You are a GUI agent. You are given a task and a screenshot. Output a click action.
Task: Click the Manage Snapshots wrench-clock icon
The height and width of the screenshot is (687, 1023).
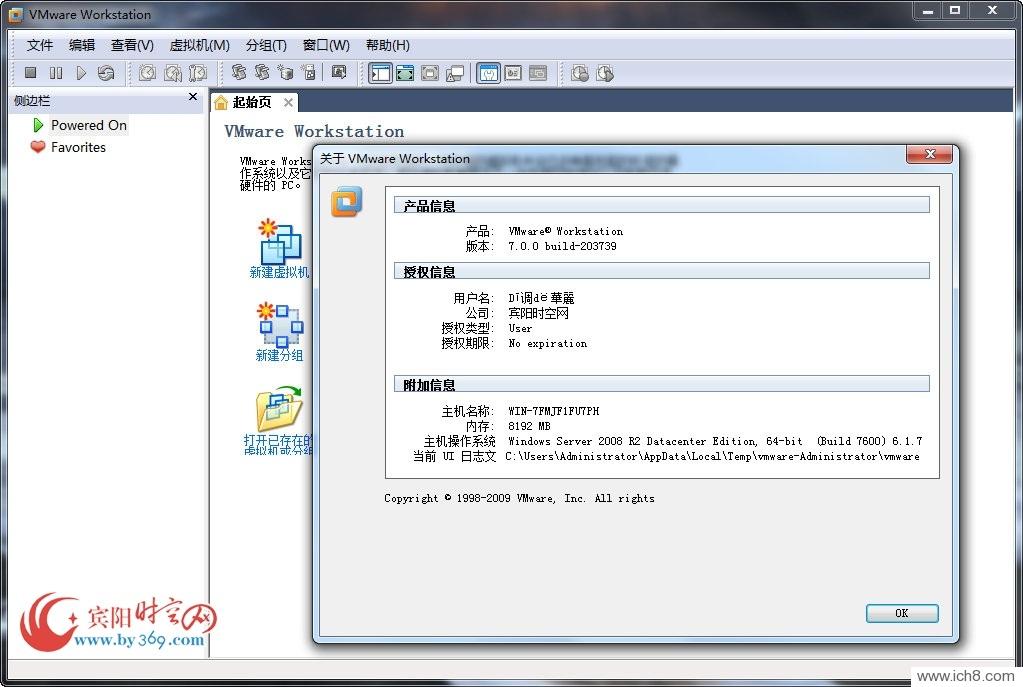tap(198, 73)
